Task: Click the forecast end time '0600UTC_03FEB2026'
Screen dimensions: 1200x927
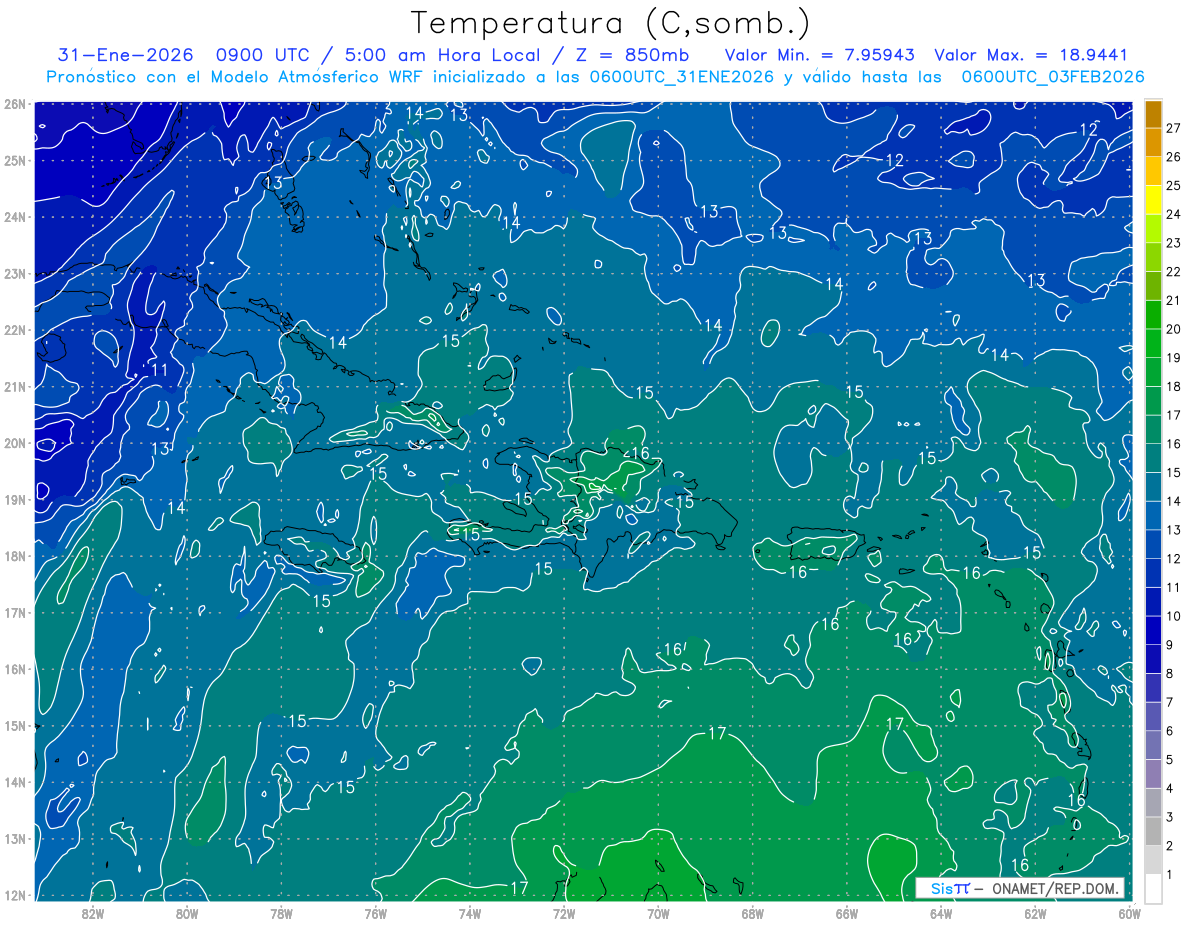Action: tap(1053, 77)
